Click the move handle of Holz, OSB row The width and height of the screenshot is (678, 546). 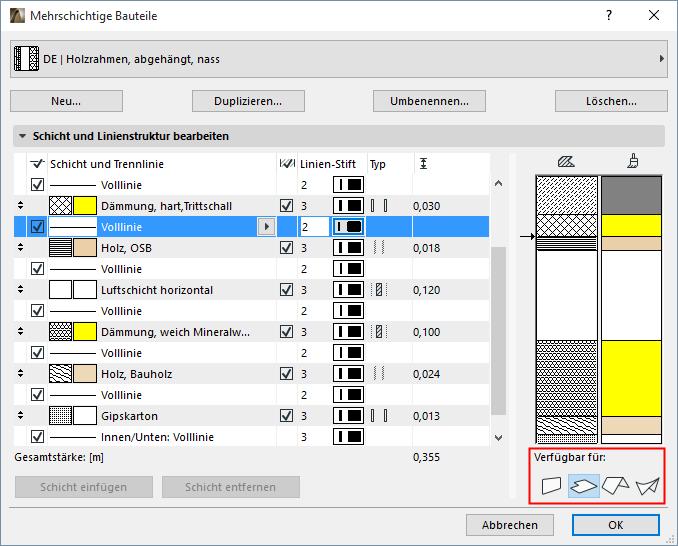pyautogui.click(x=20, y=248)
